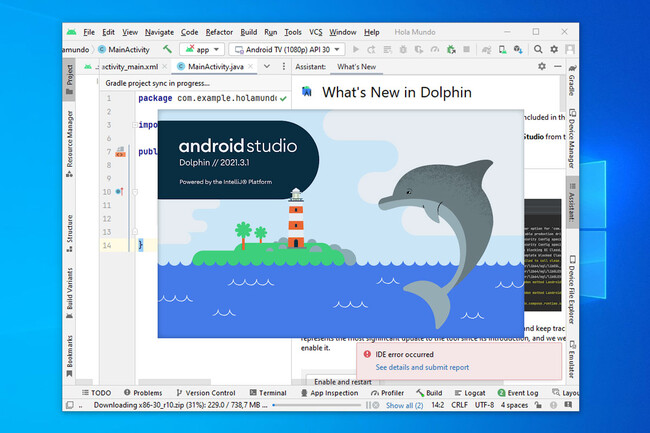This screenshot has height=433, width=650.
Task: Open the Terminal tool window button
Action: click(268, 393)
